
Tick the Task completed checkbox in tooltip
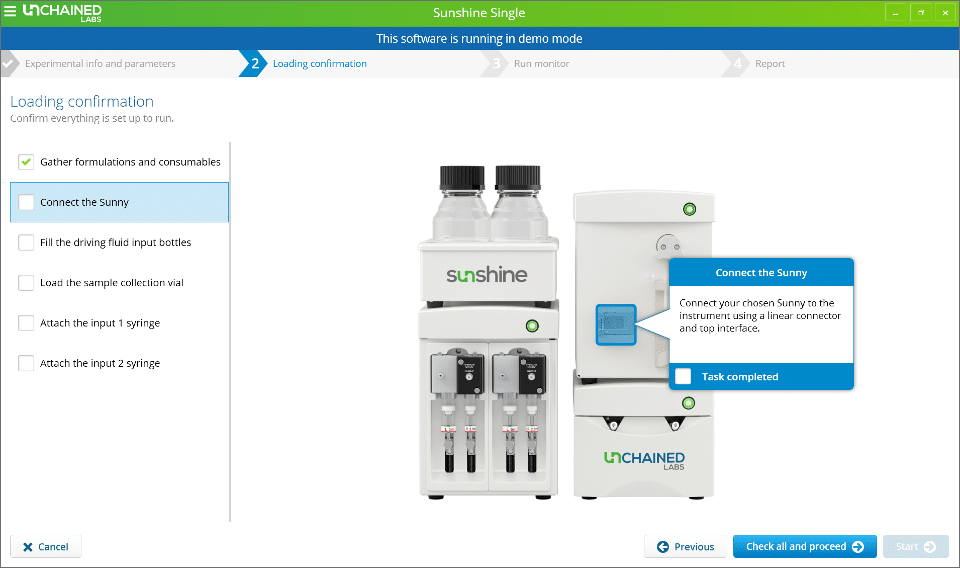683,377
